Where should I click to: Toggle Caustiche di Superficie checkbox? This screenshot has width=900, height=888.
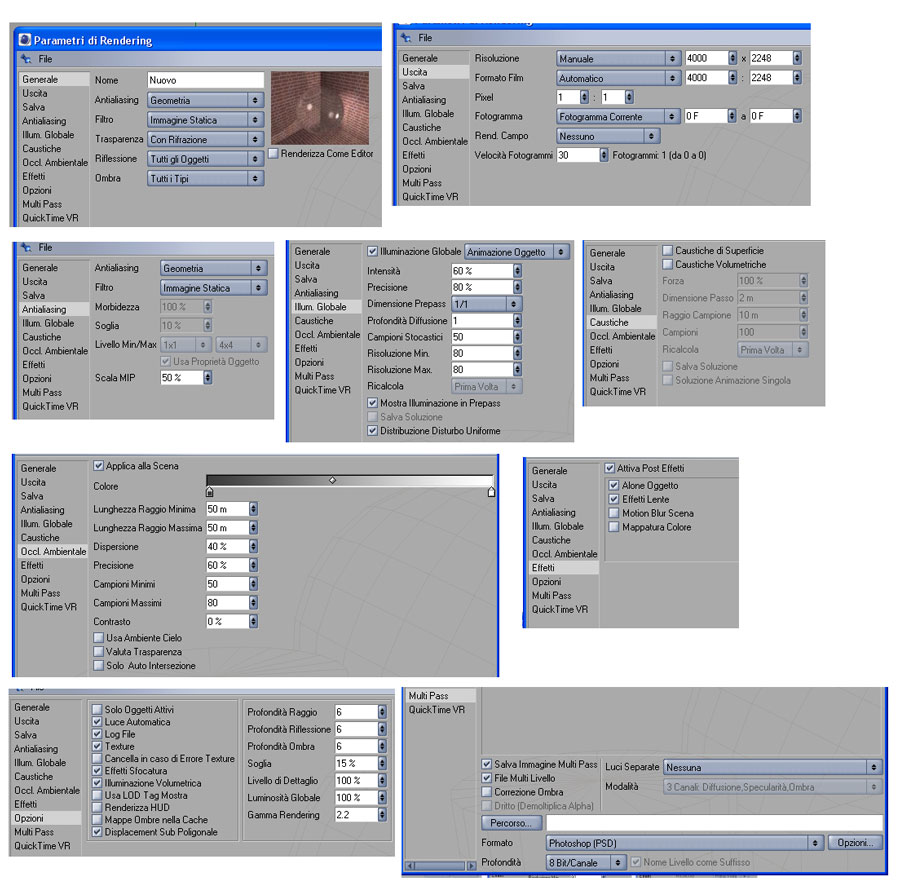[x=668, y=250]
